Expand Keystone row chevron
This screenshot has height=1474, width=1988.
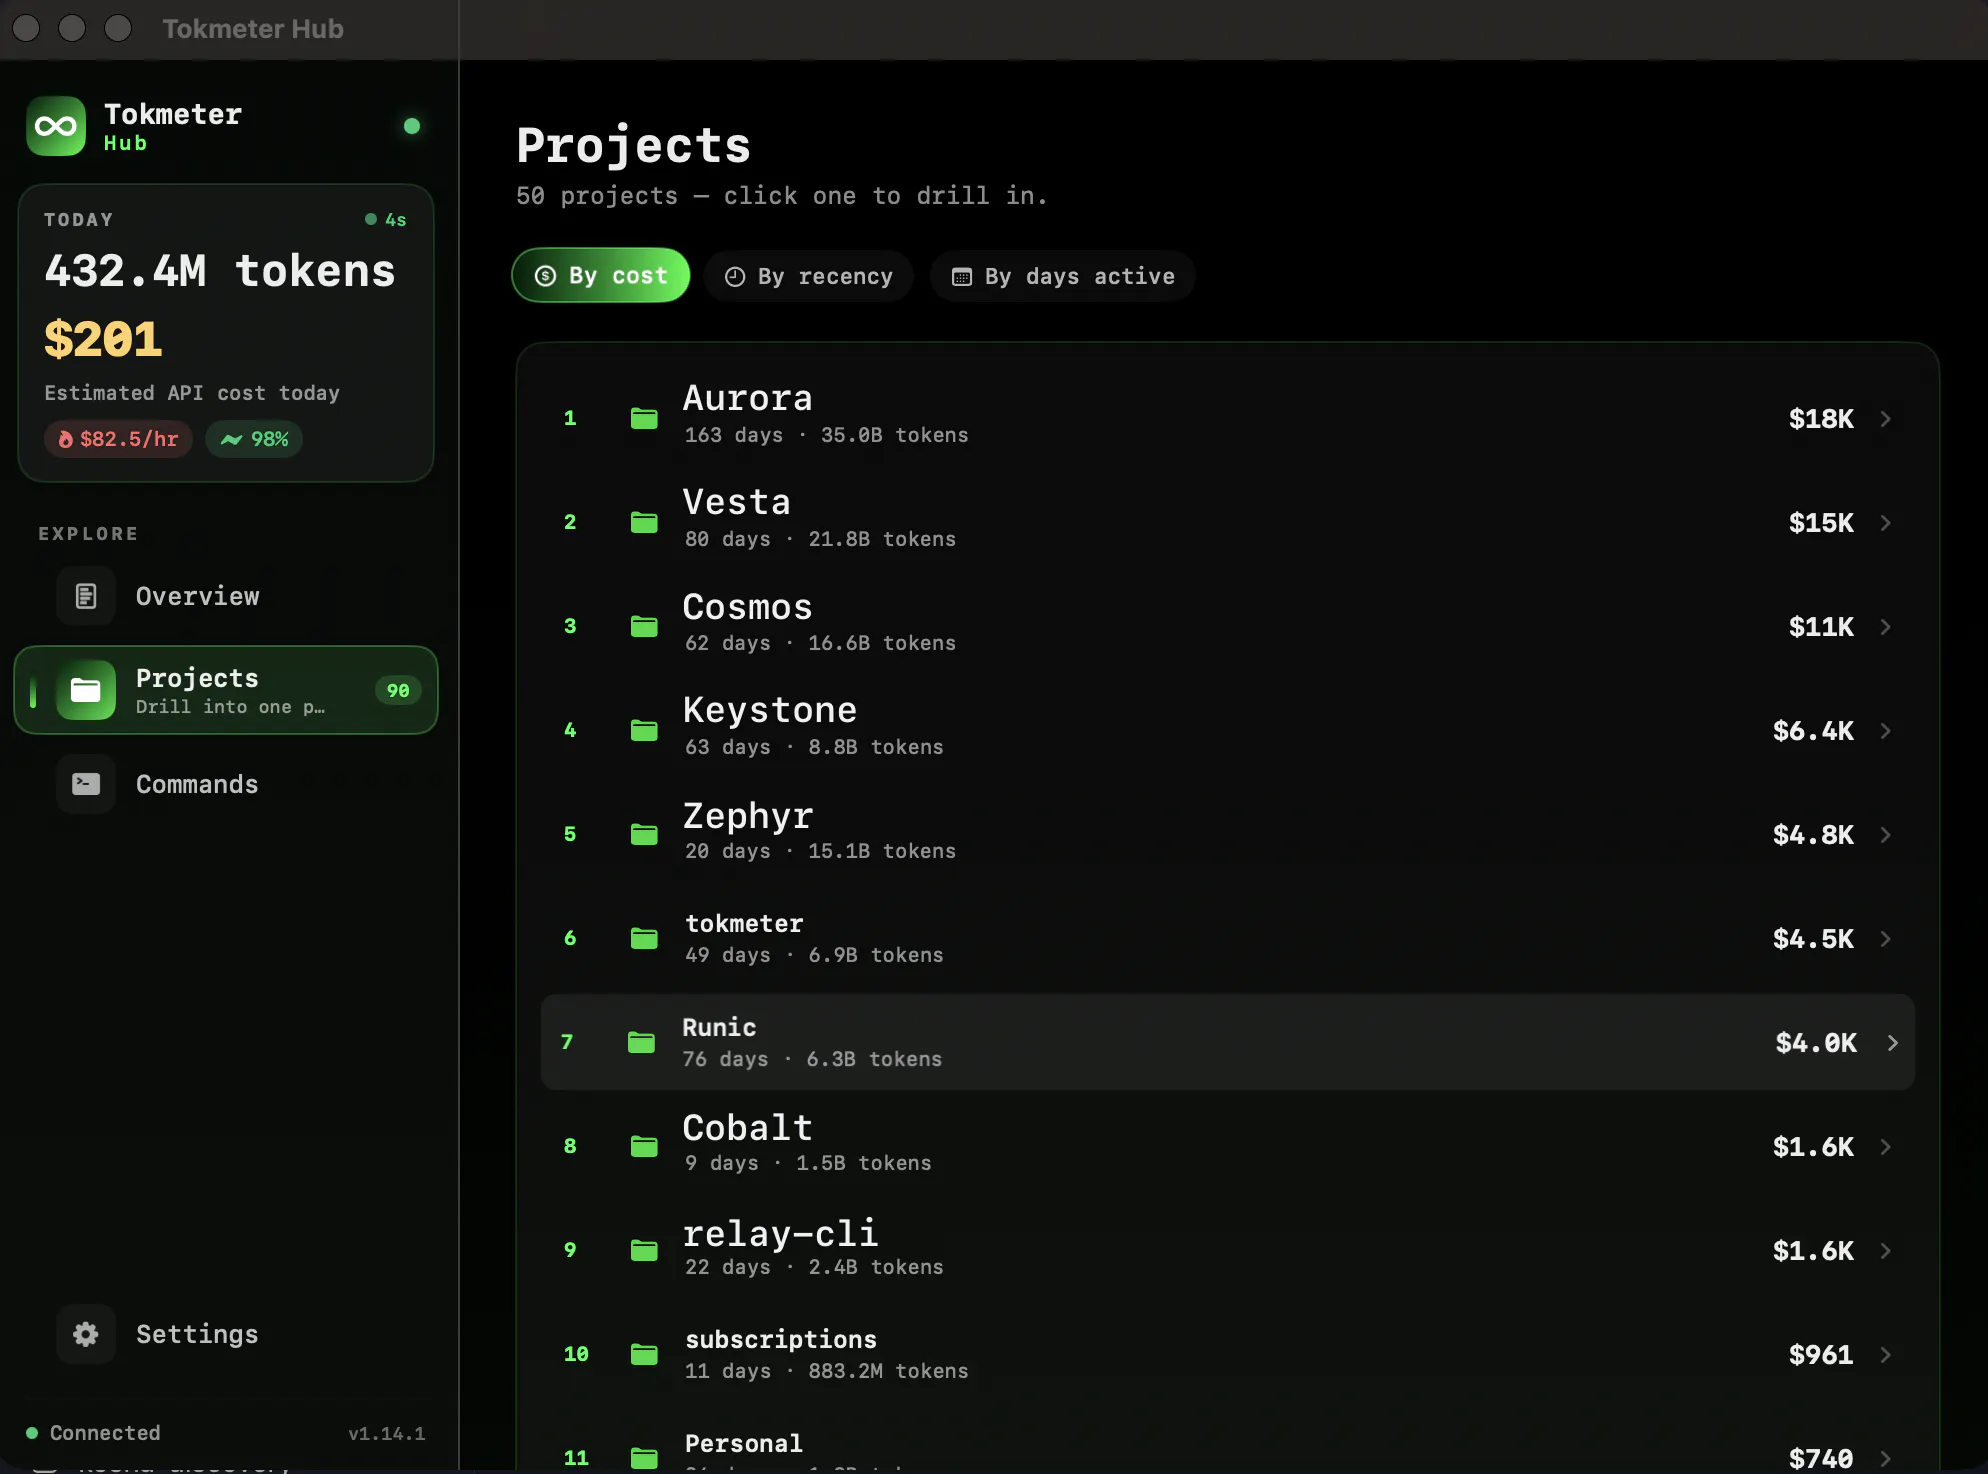pyautogui.click(x=1885, y=730)
